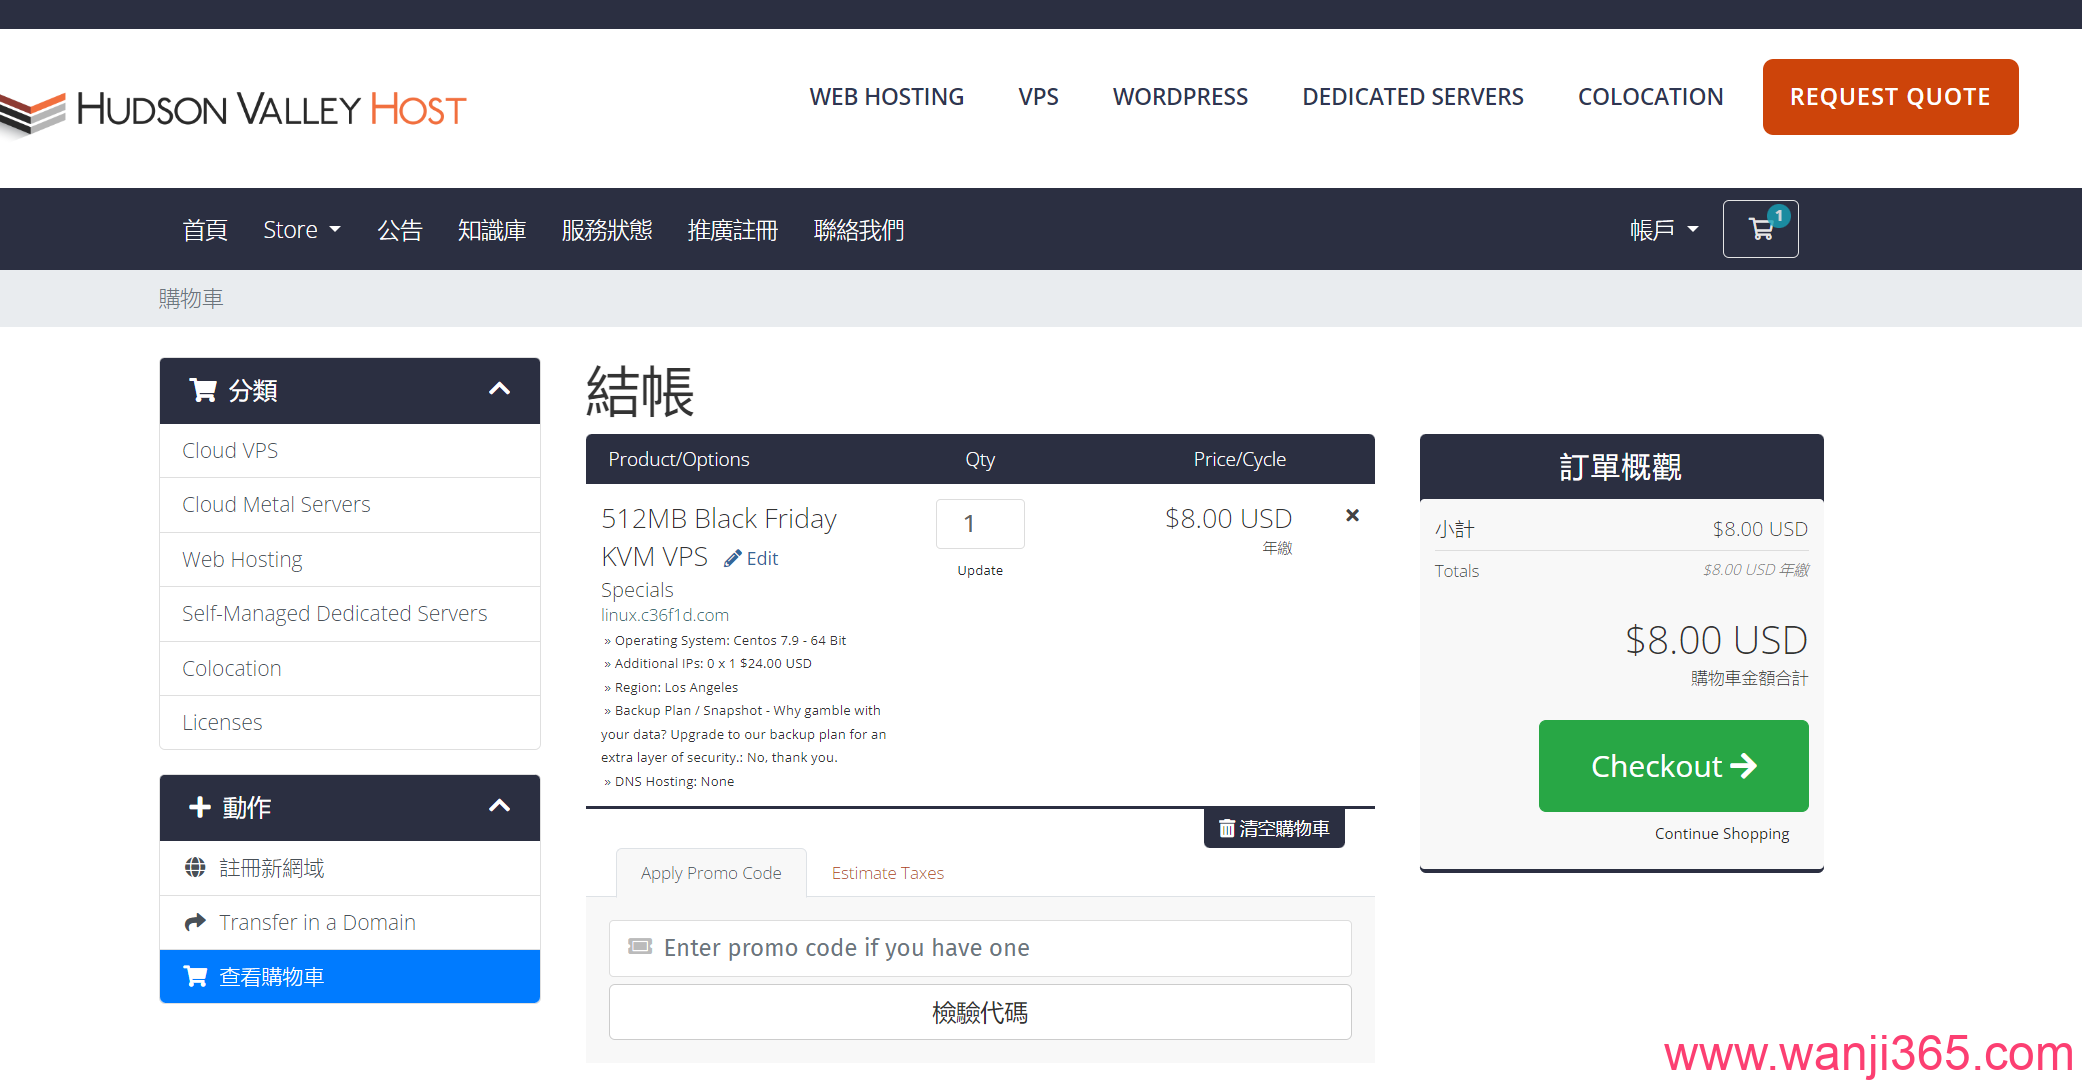This screenshot has height=1088, width=2082.
Task: Switch to Estimate Taxes tab
Action: click(888, 873)
